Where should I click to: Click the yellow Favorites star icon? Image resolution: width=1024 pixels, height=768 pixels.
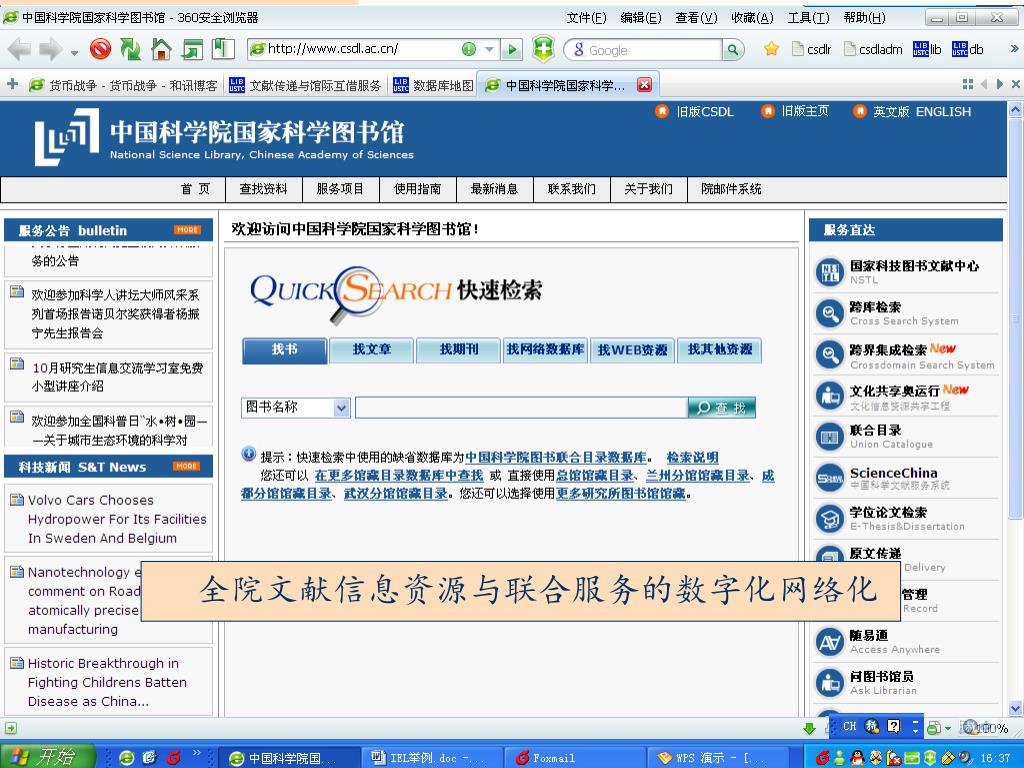click(x=771, y=49)
